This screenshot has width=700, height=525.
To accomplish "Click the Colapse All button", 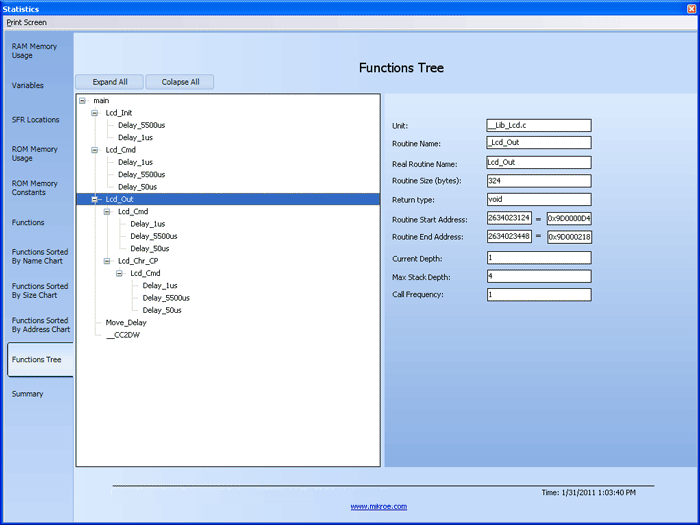I will pyautogui.click(x=180, y=82).
